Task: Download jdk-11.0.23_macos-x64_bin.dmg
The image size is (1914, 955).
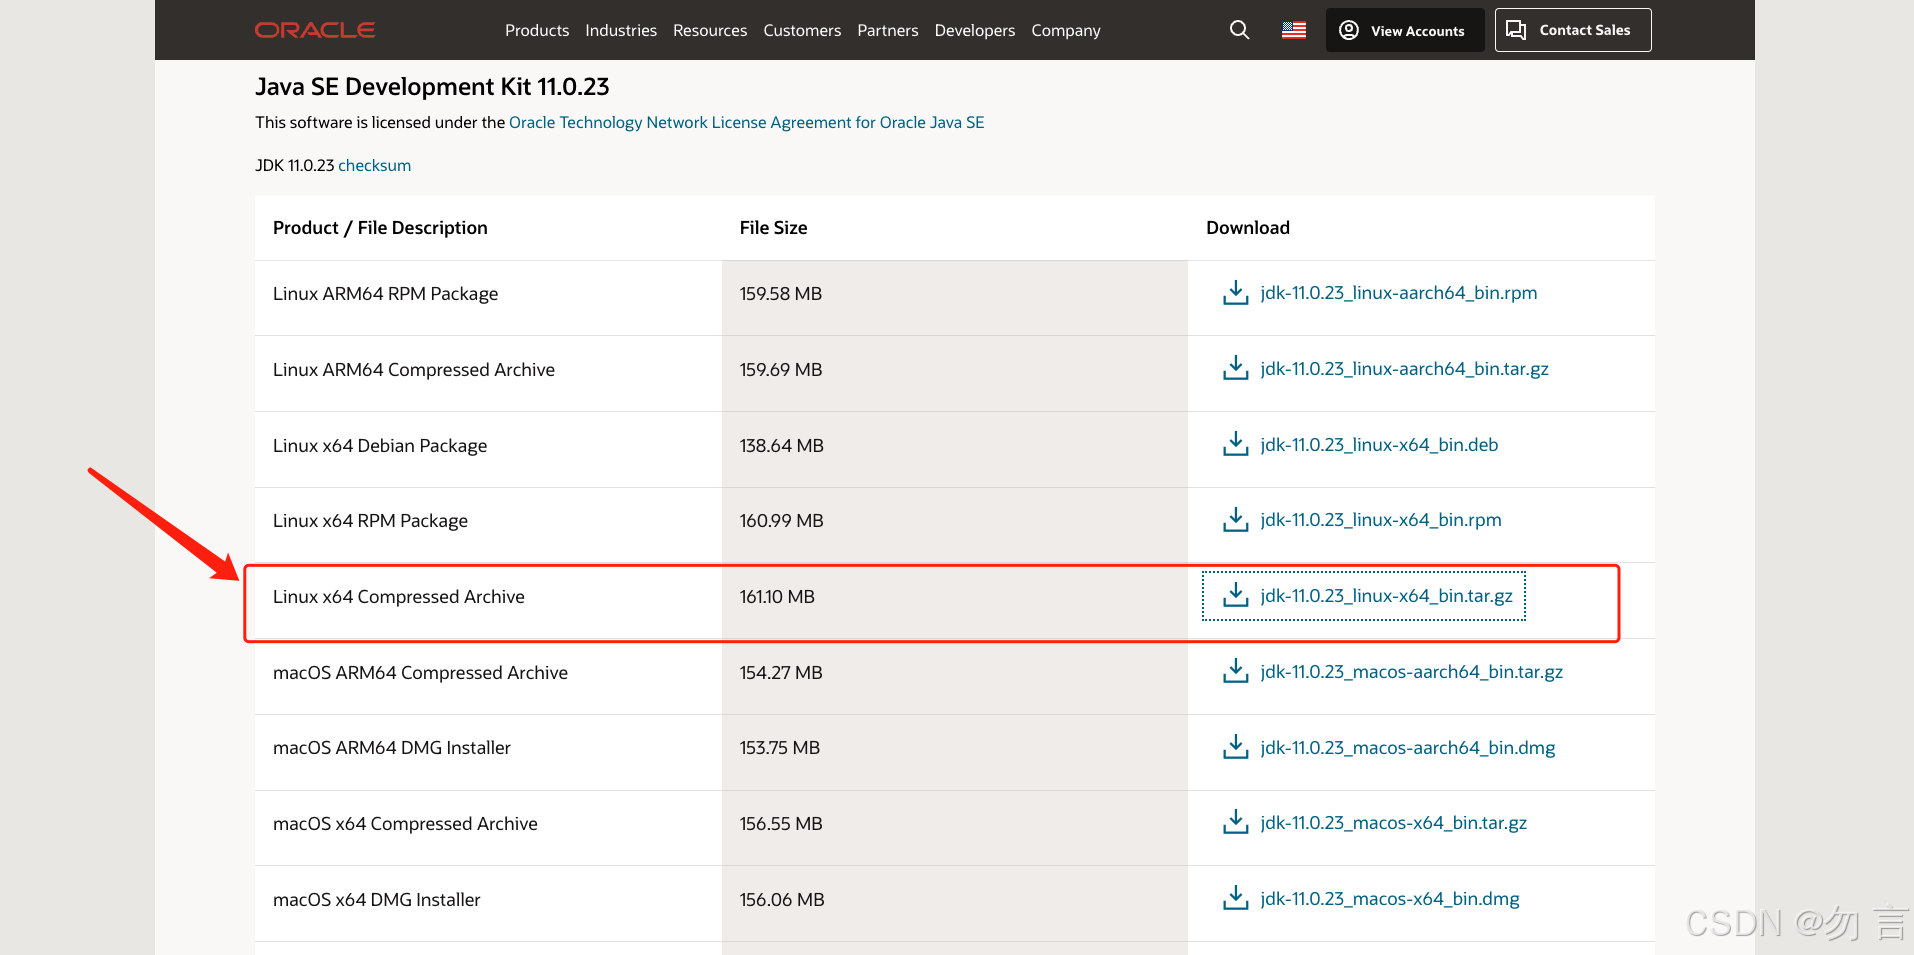Action: 1390,899
